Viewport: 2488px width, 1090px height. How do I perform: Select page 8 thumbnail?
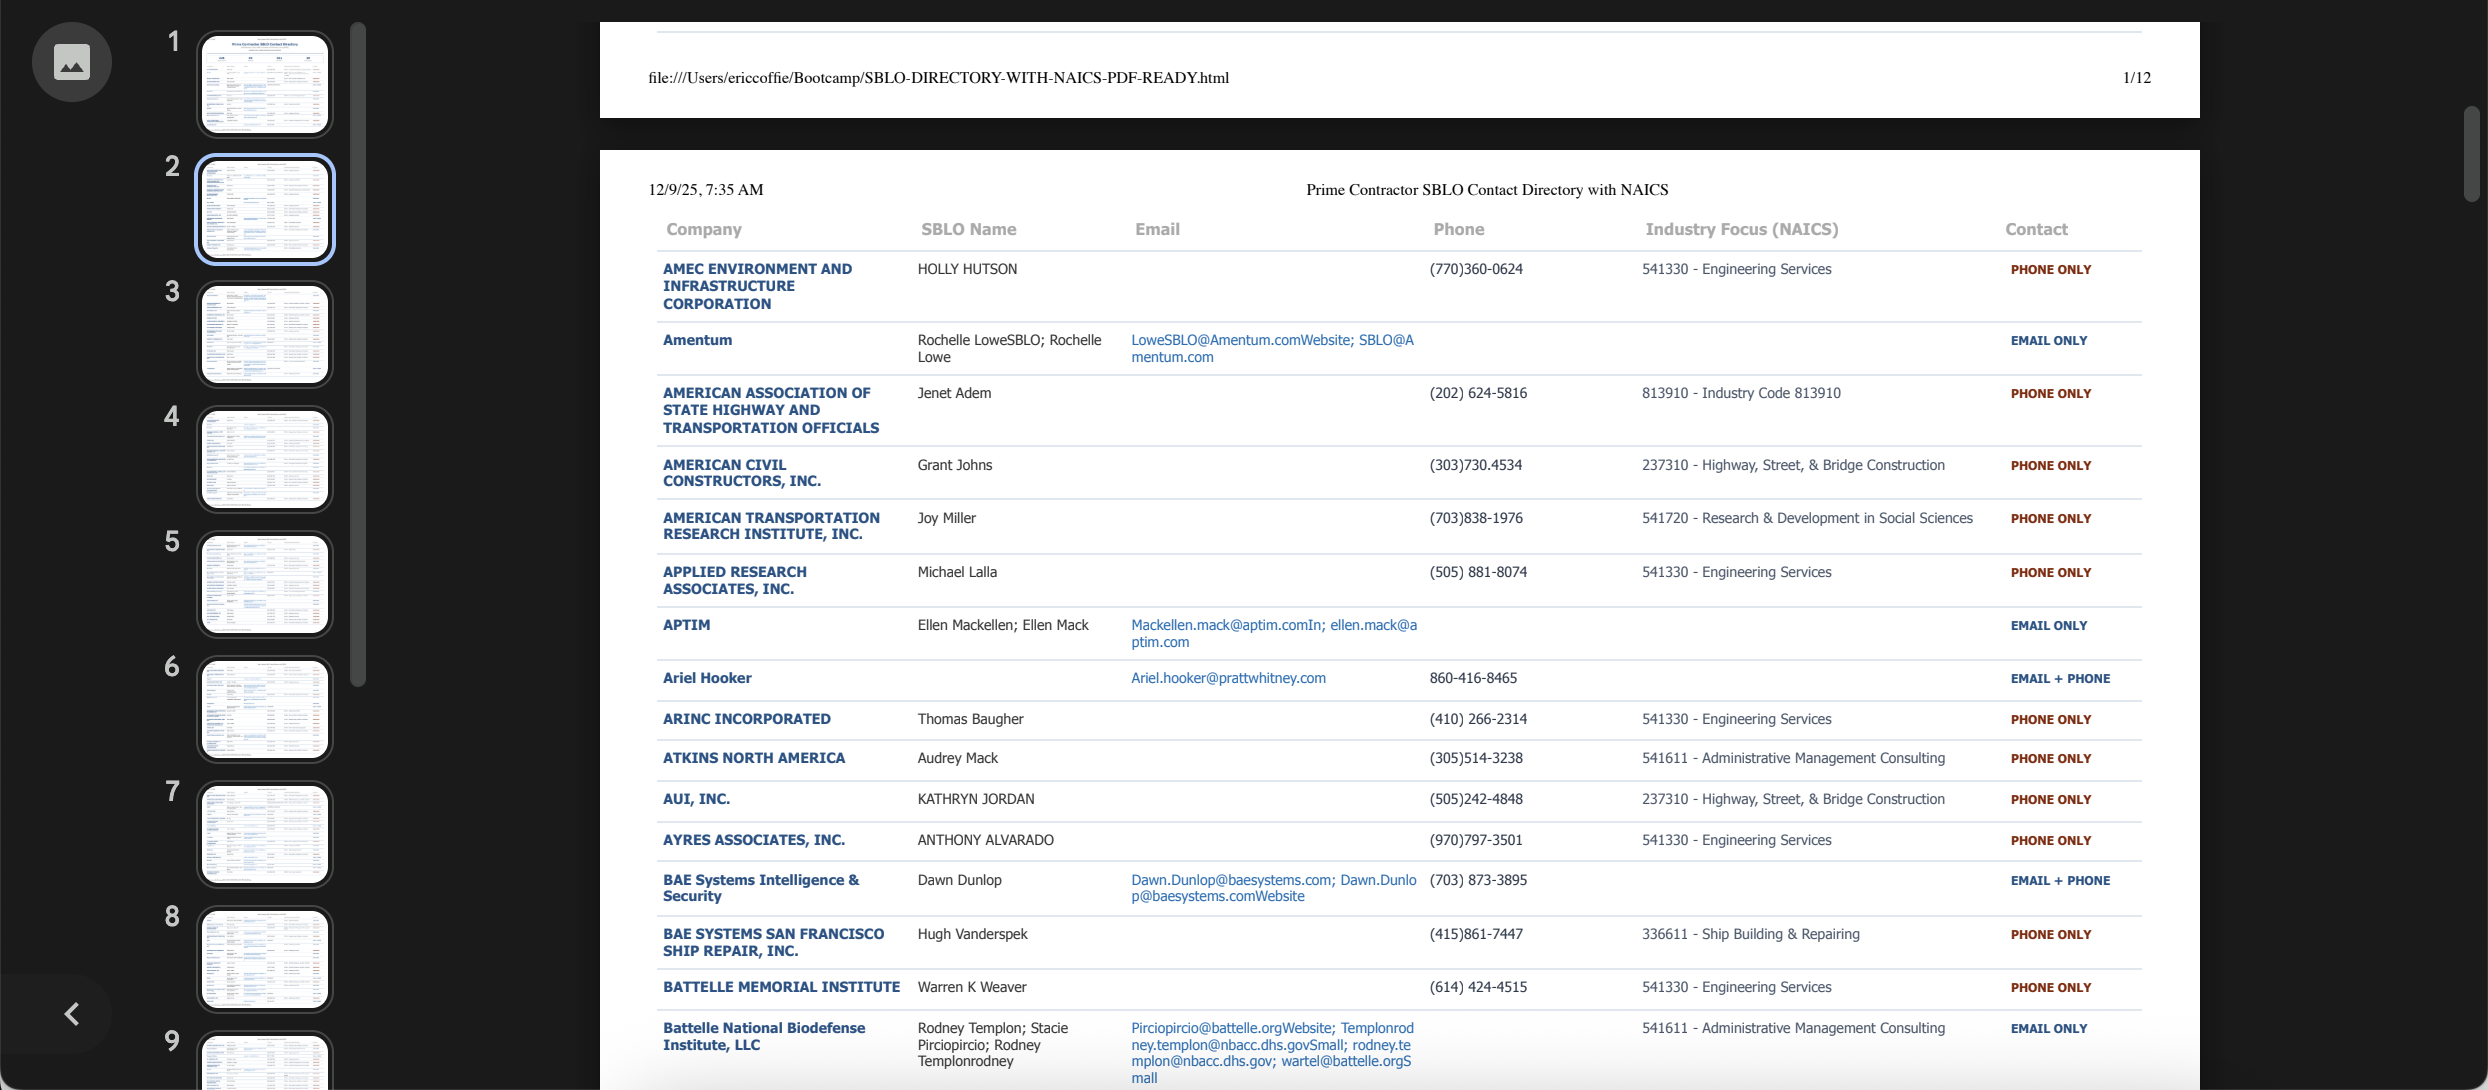click(265, 959)
